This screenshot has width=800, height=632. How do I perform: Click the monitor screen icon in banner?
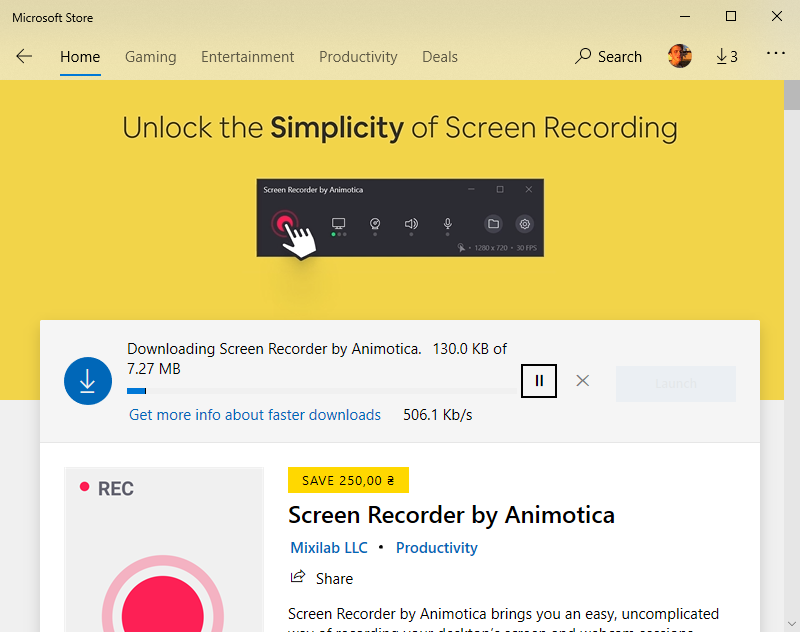click(338, 223)
